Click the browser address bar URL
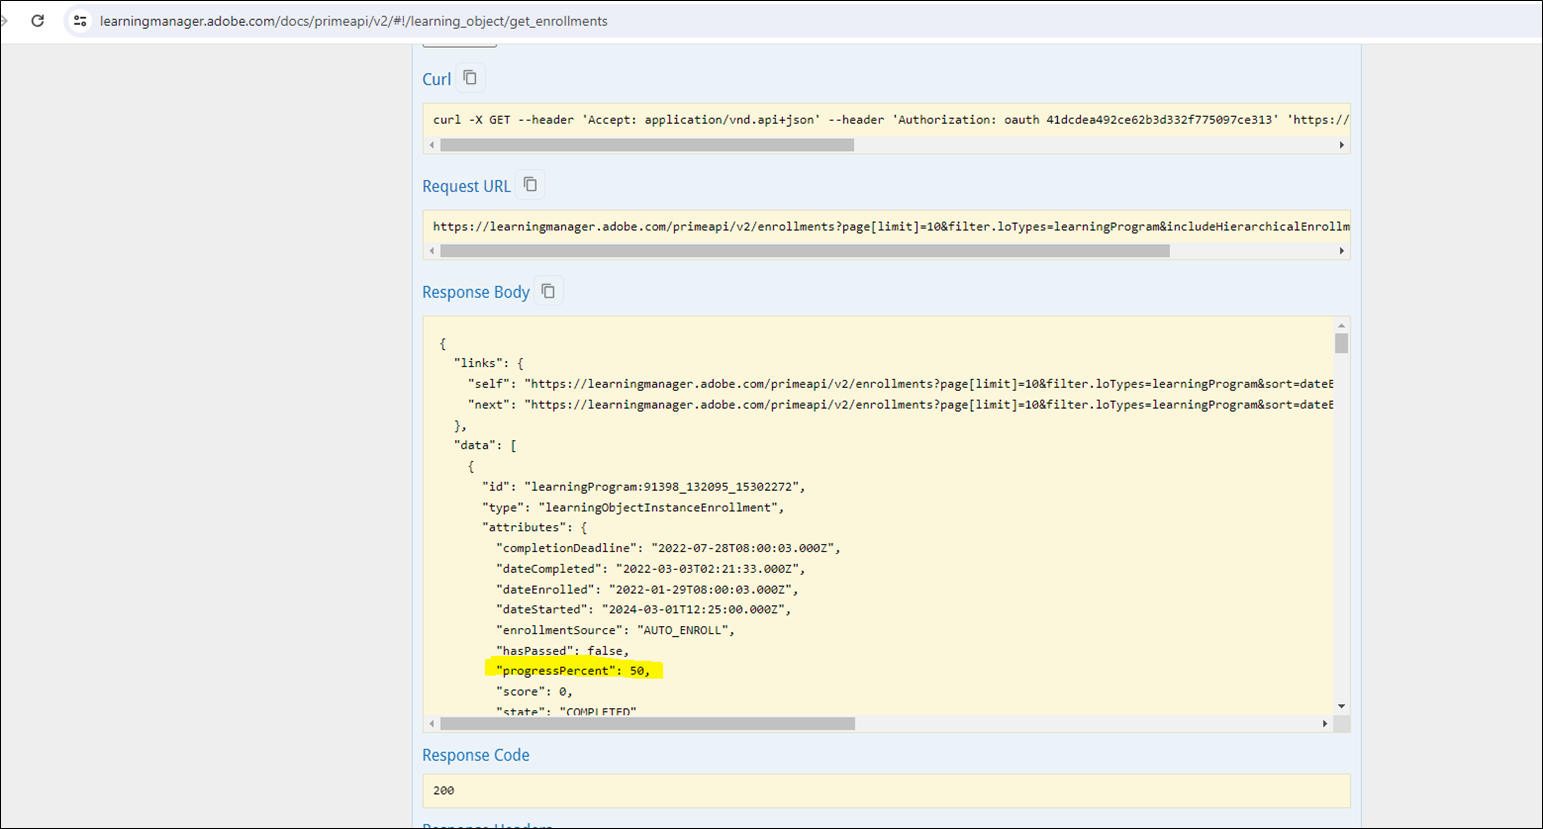The height and width of the screenshot is (829, 1543). point(353,21)
